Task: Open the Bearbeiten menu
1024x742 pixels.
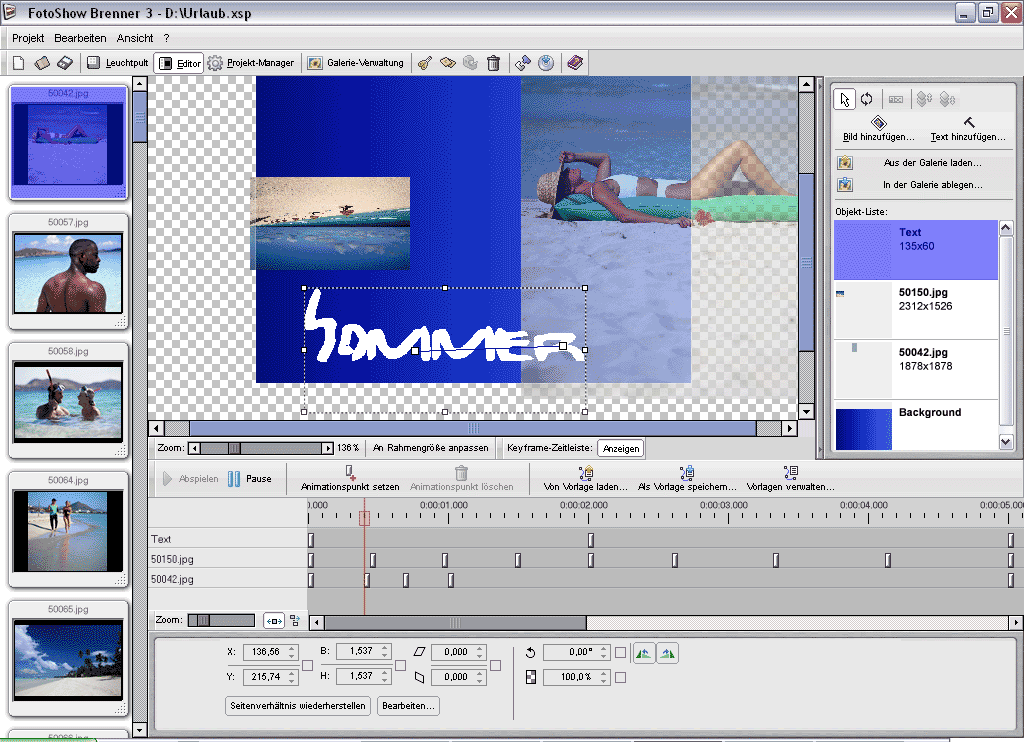Action: tap(80, 38)
